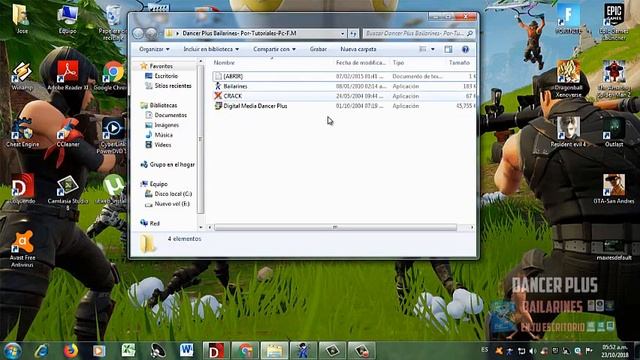
Task: Sort by Tamaño column header
Action: (459, 63)
